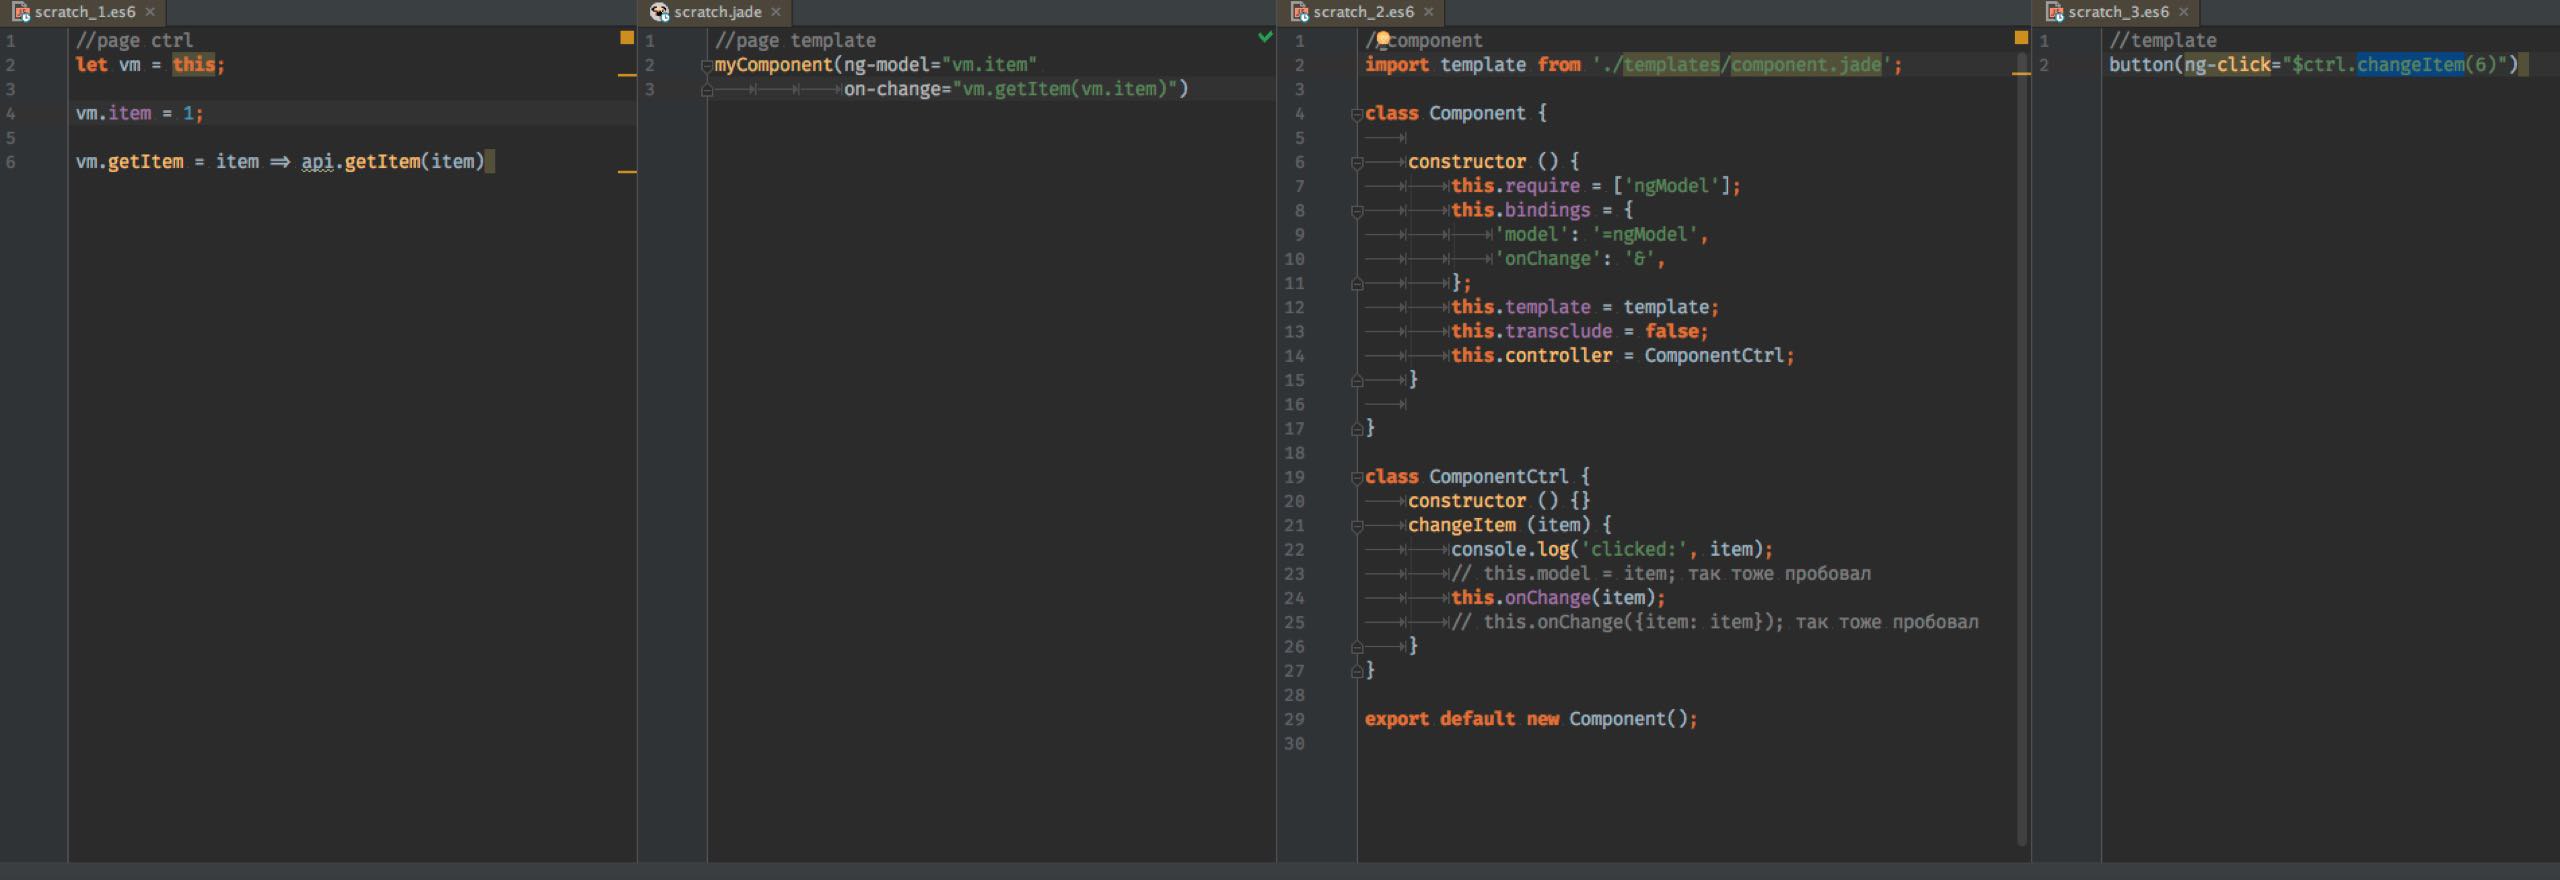The width and height of the screenshot is (2560, 880).
Task: Click the warning stripe beside 'let vm = this;'
Action: coord(627,75)
